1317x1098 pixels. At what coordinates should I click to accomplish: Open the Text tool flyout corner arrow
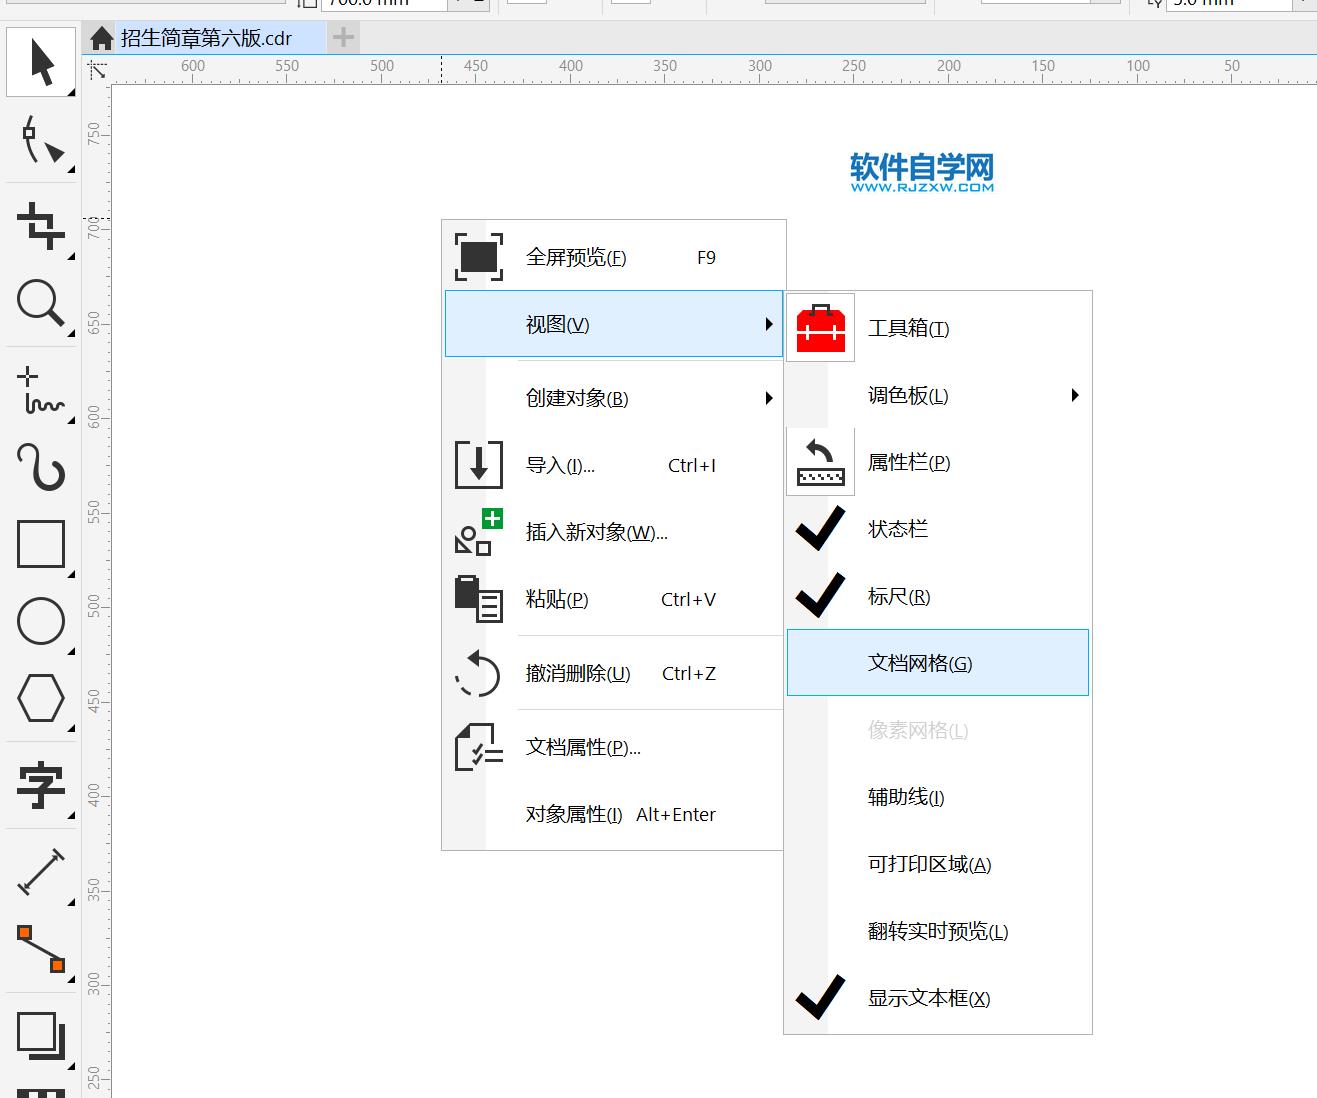pyautogui.click(x=71, y=816)
